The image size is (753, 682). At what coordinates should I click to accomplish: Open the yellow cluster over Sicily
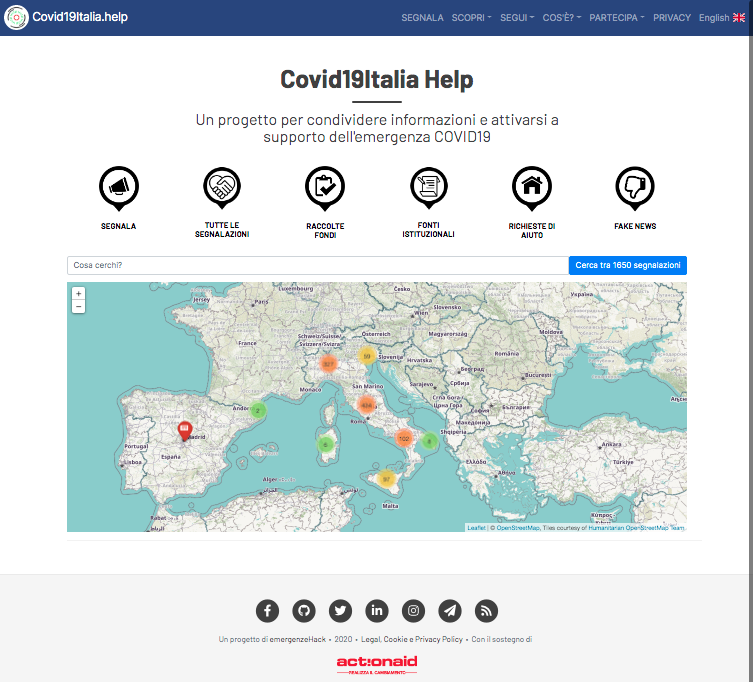[386, 479]
